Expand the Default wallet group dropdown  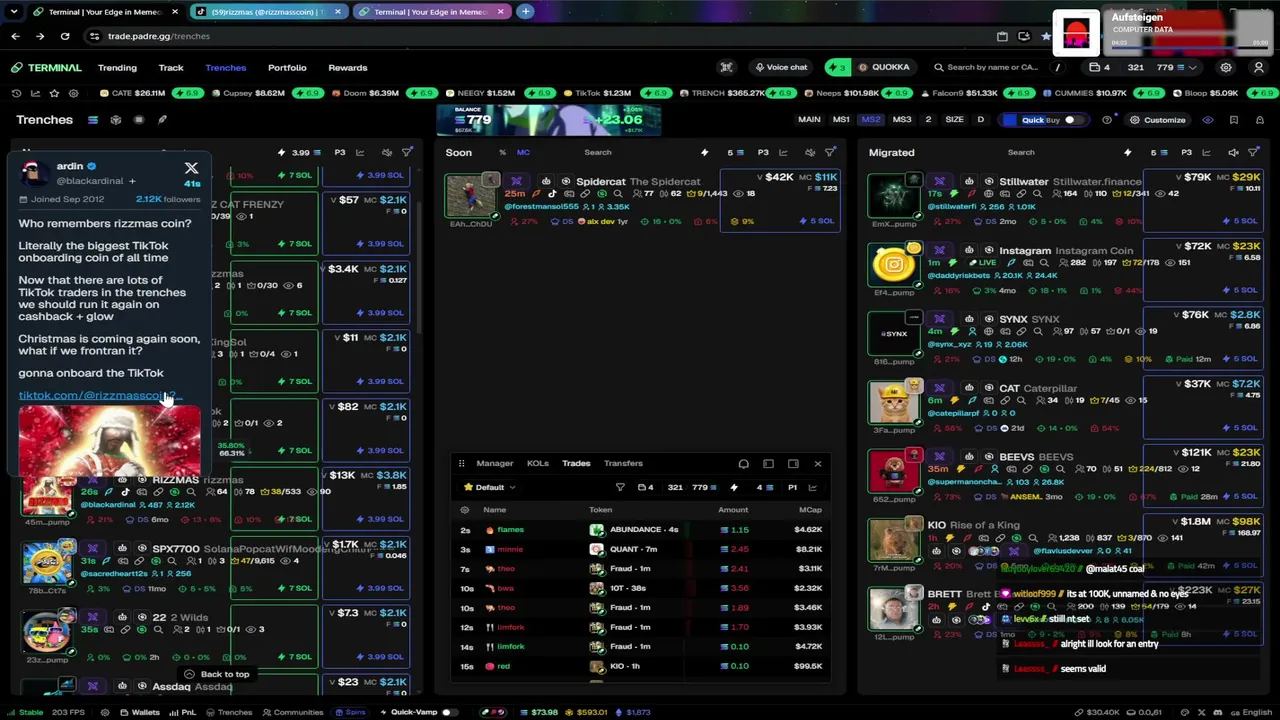[x=490, y=488]
